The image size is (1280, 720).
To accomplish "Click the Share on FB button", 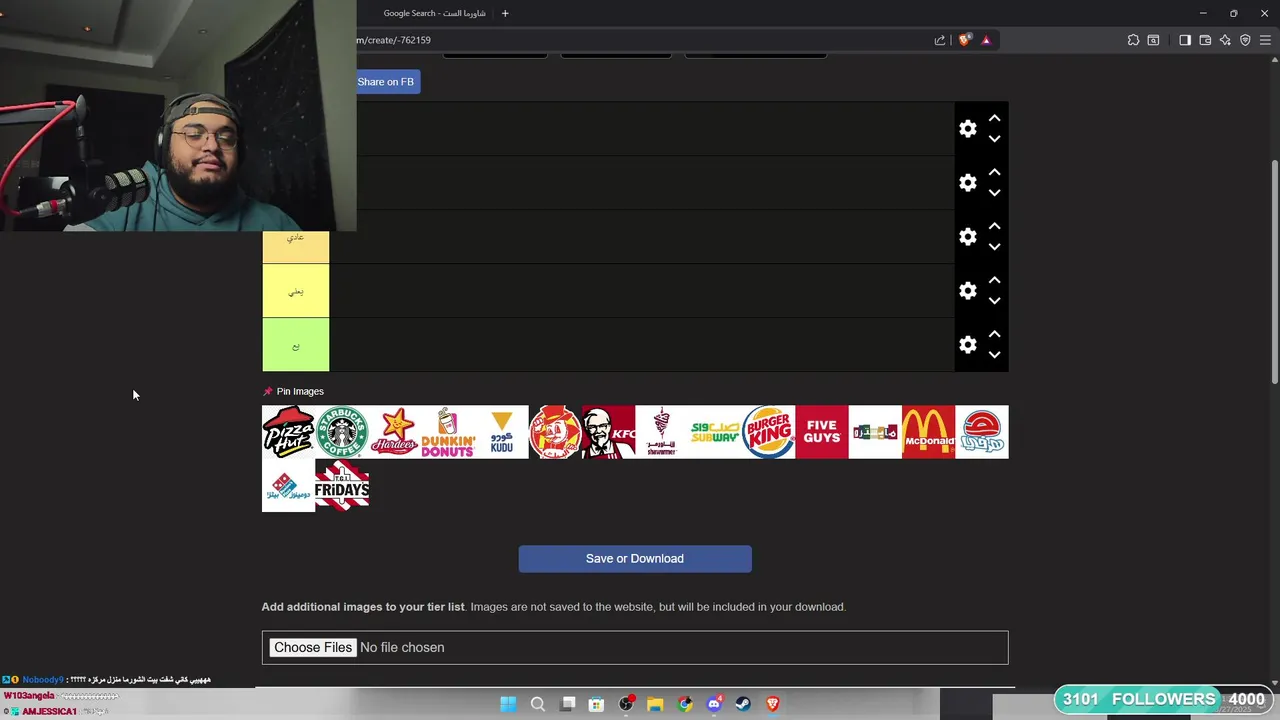I will (388, 82).
